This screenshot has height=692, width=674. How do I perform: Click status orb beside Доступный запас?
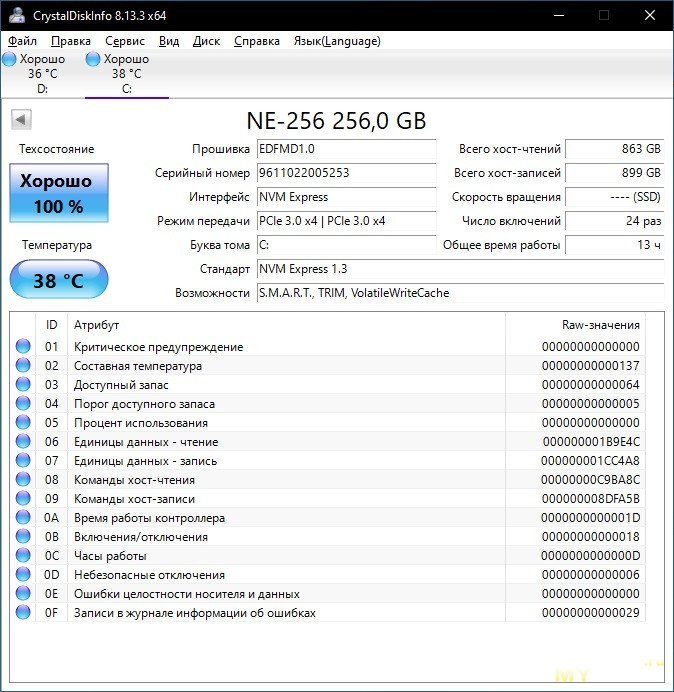[x=23, y=385]
